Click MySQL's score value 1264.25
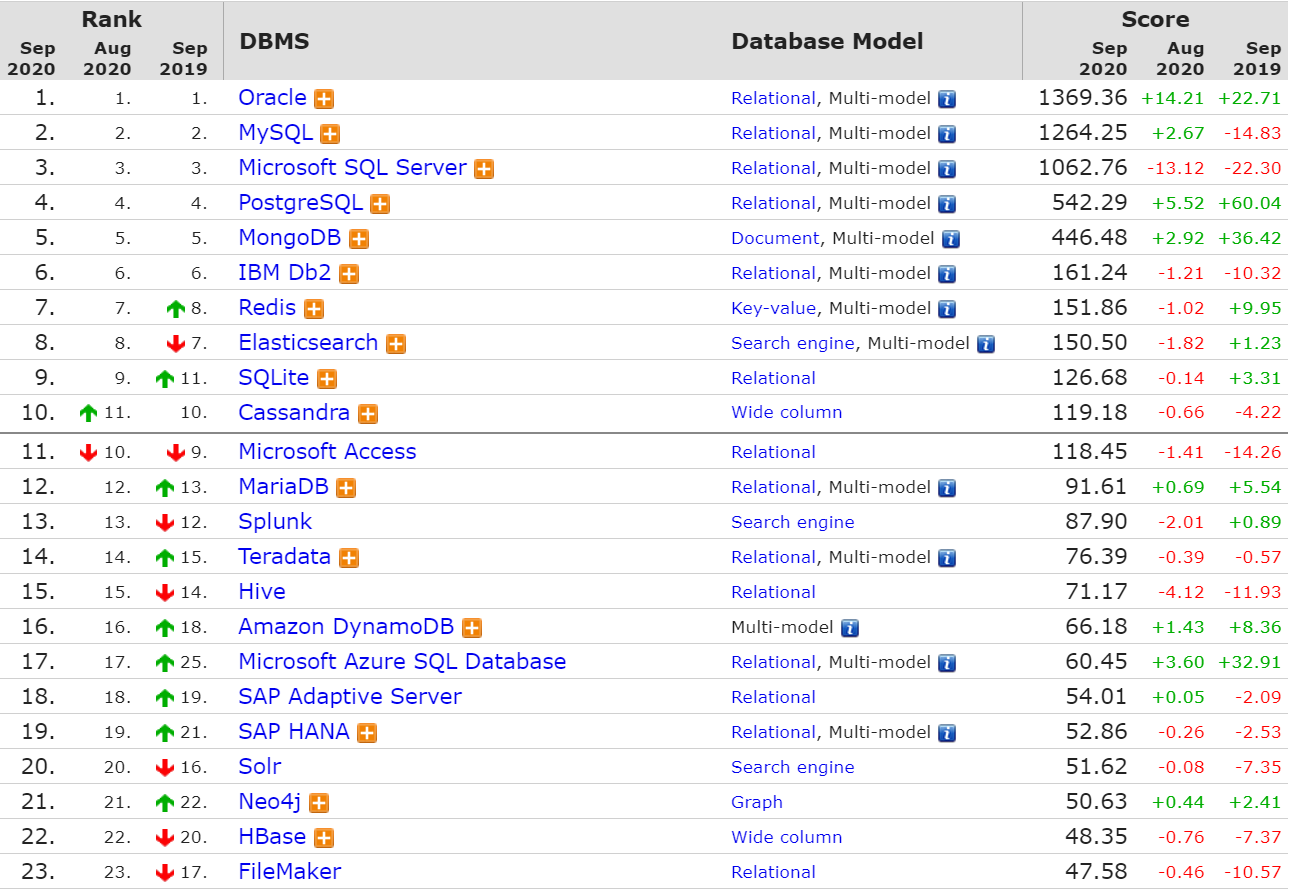1289x889 pixels. coord(1083,133)
